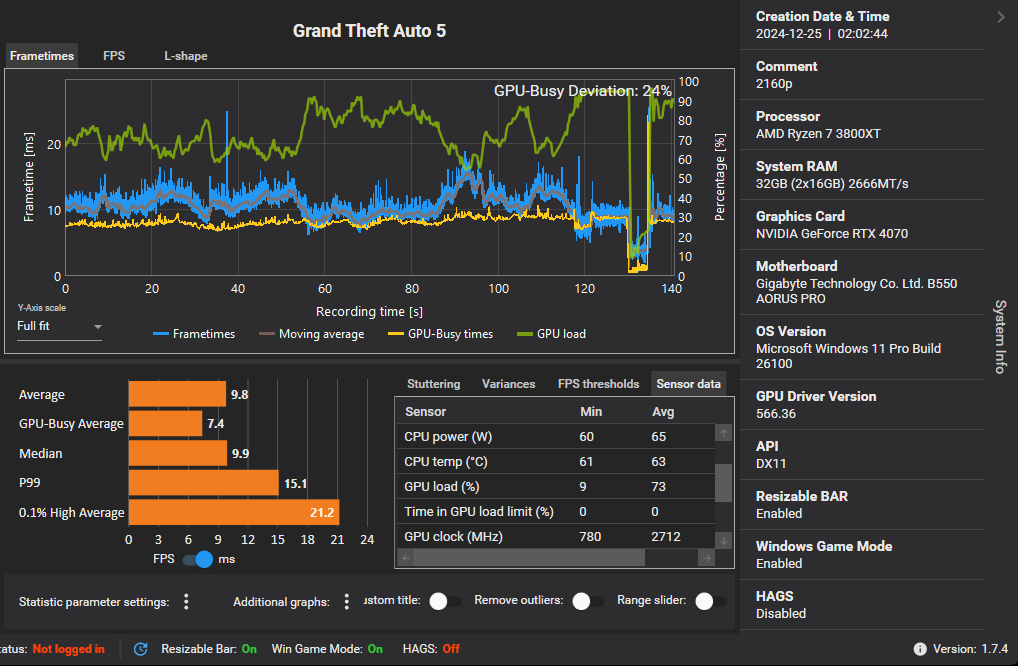Sensor table scroll down arrow
This screenshot has height=666, width=1018.
(723, 540)
